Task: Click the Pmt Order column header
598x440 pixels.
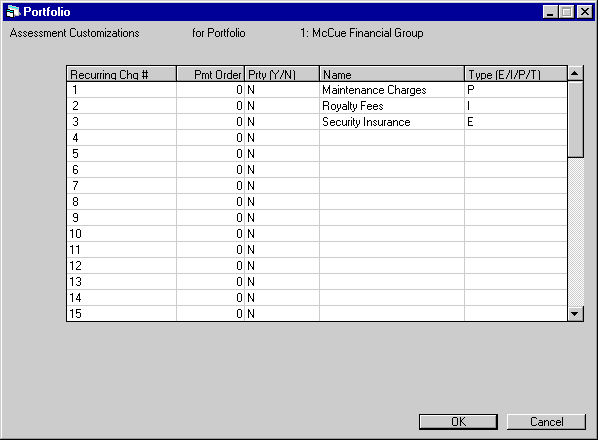Action: tap(211, 74)
